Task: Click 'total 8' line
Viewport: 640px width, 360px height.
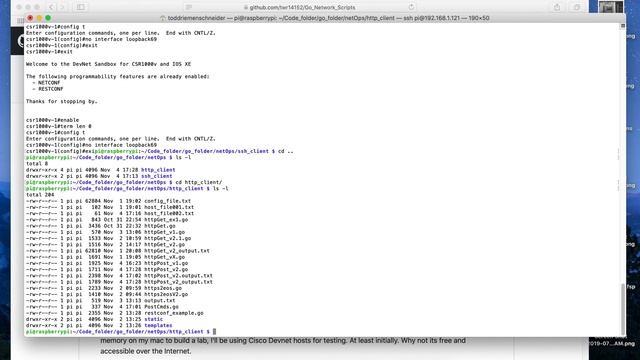Action: pyautogui.click(x=37, y=163)
